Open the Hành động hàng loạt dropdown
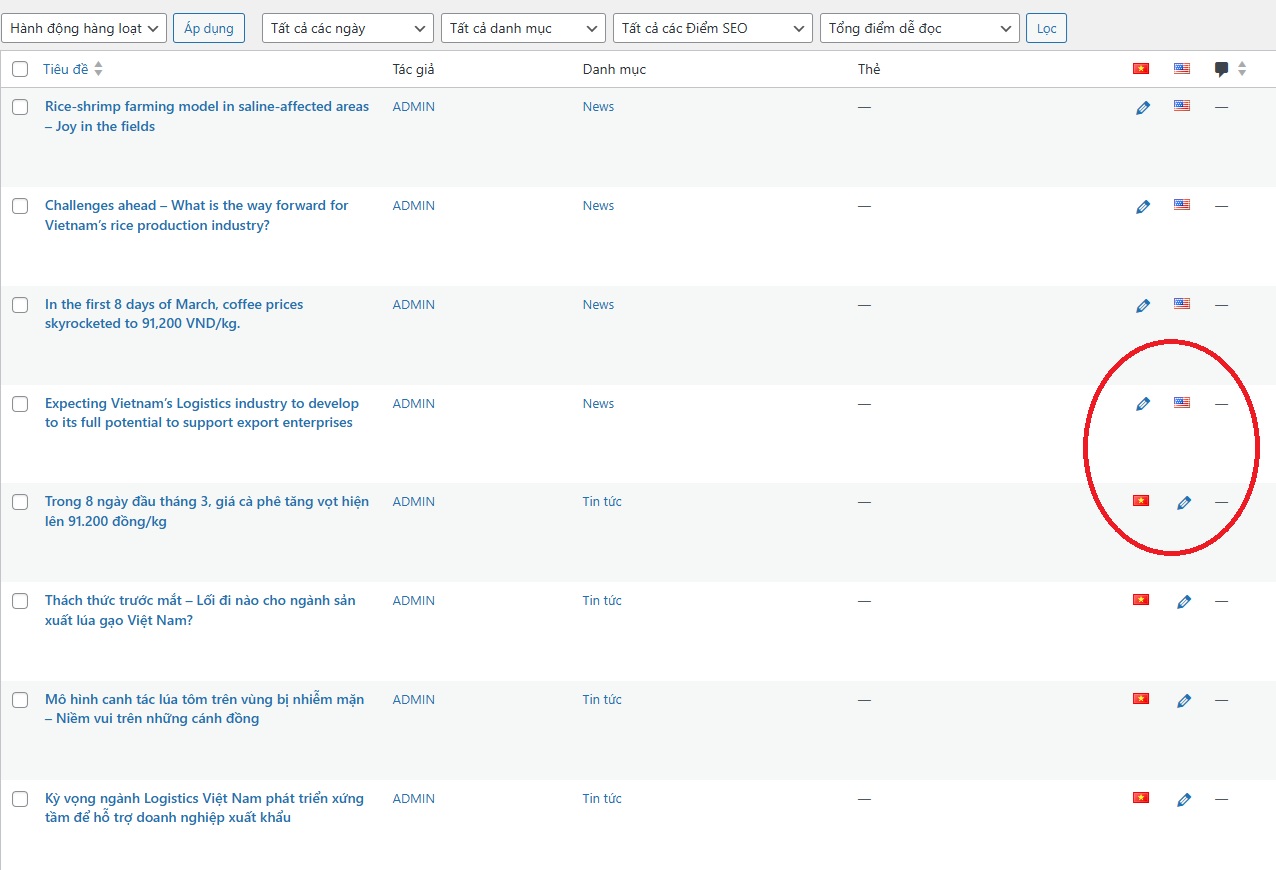Image resolution: width=1276 pixels, height=870 pixels. 83,28
